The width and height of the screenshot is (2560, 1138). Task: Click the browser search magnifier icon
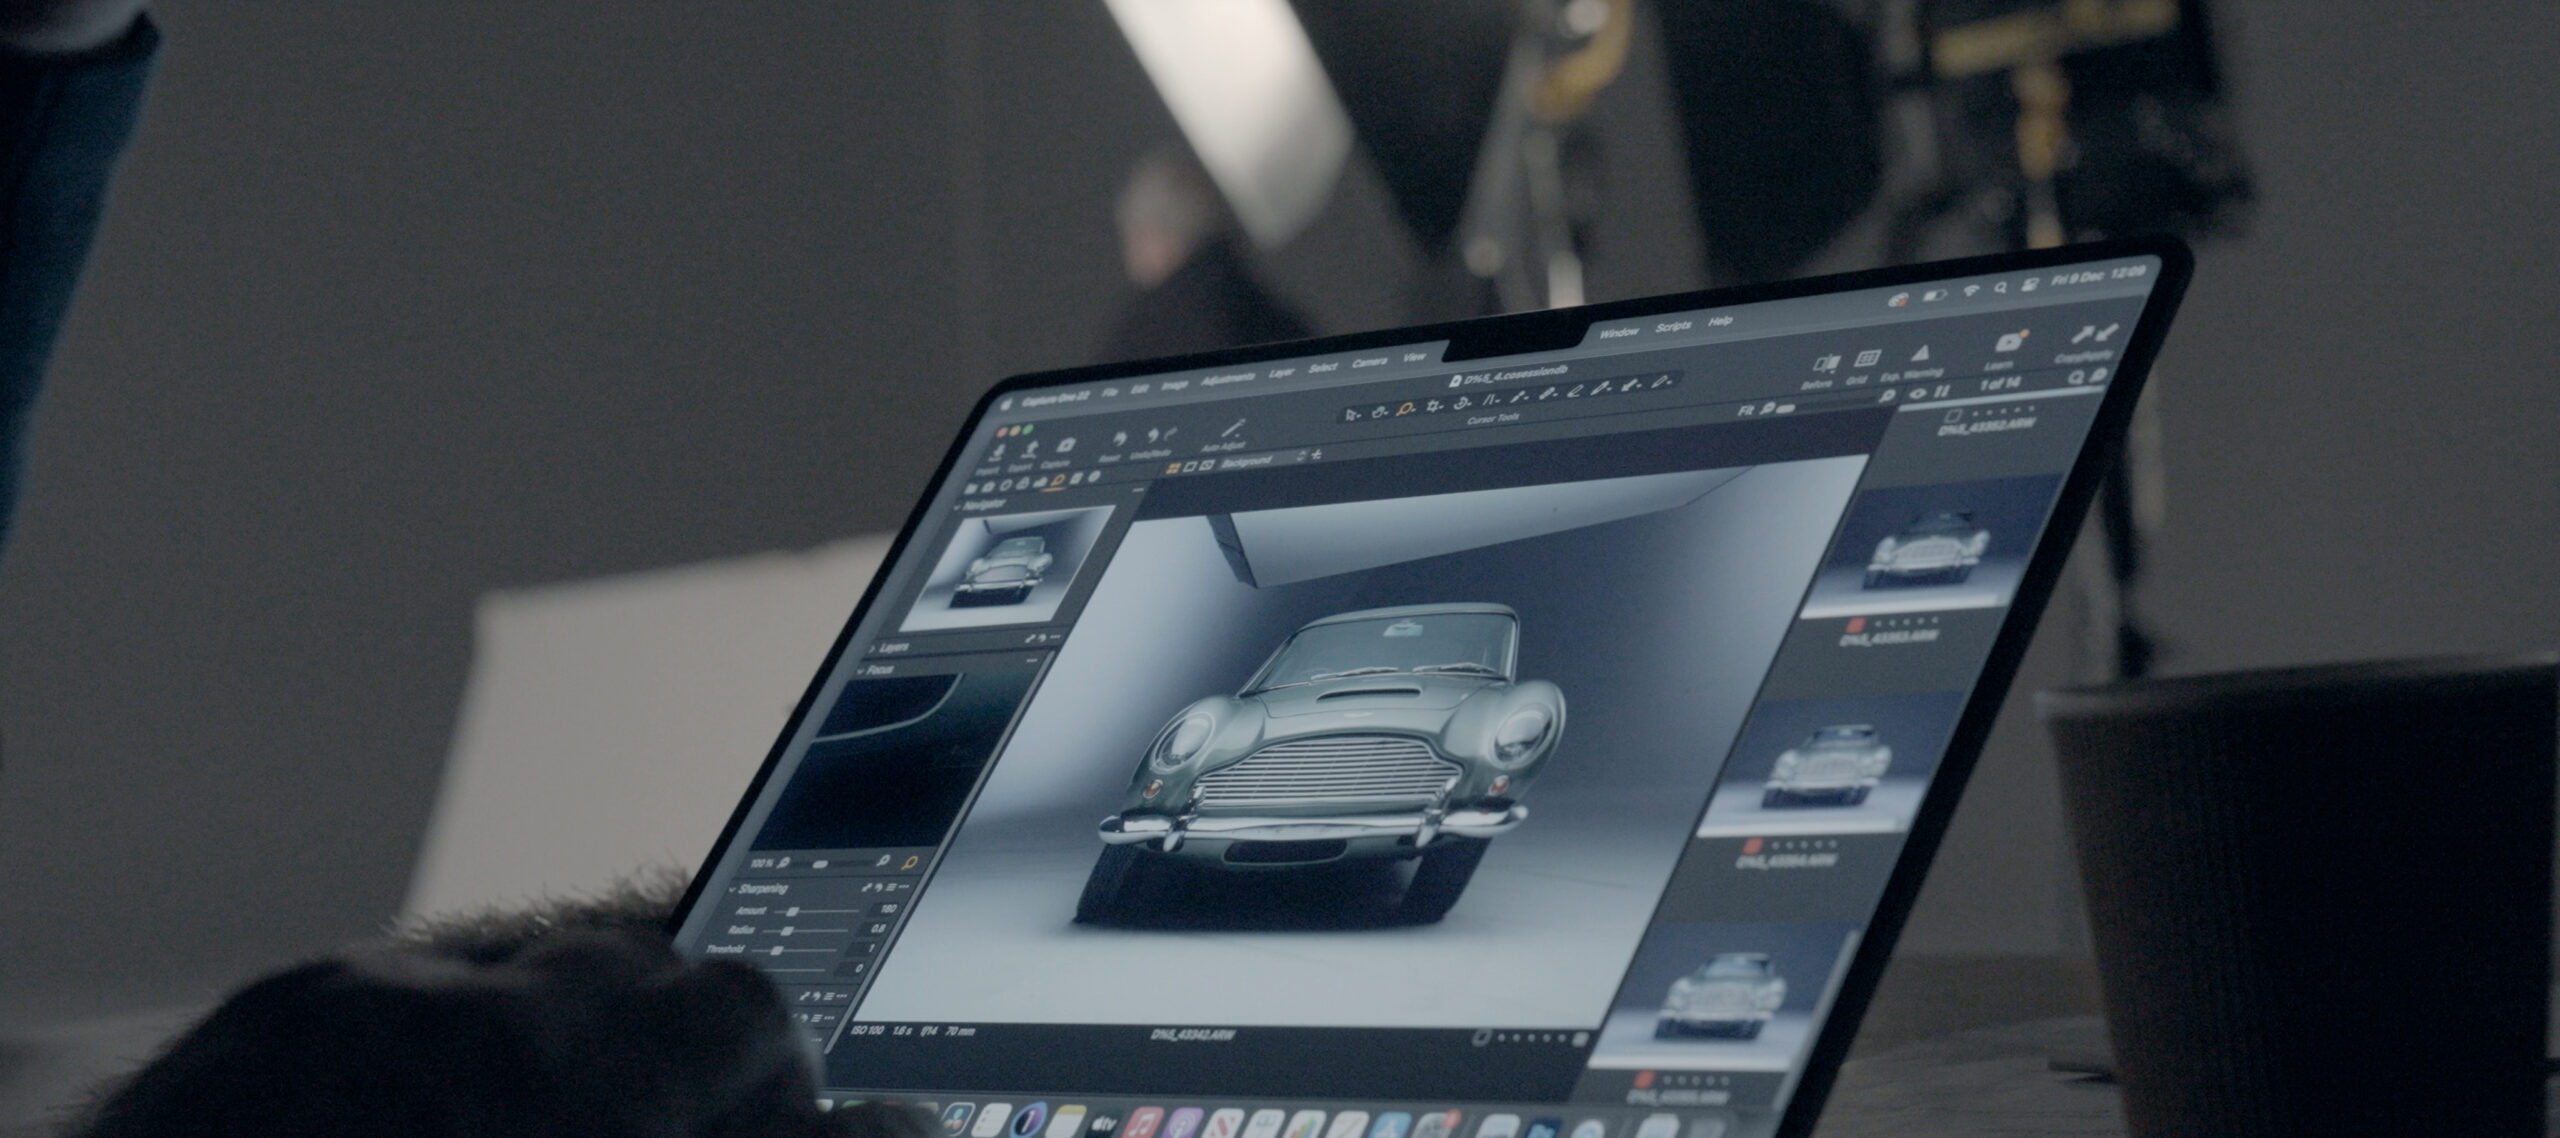[2076, 378]
